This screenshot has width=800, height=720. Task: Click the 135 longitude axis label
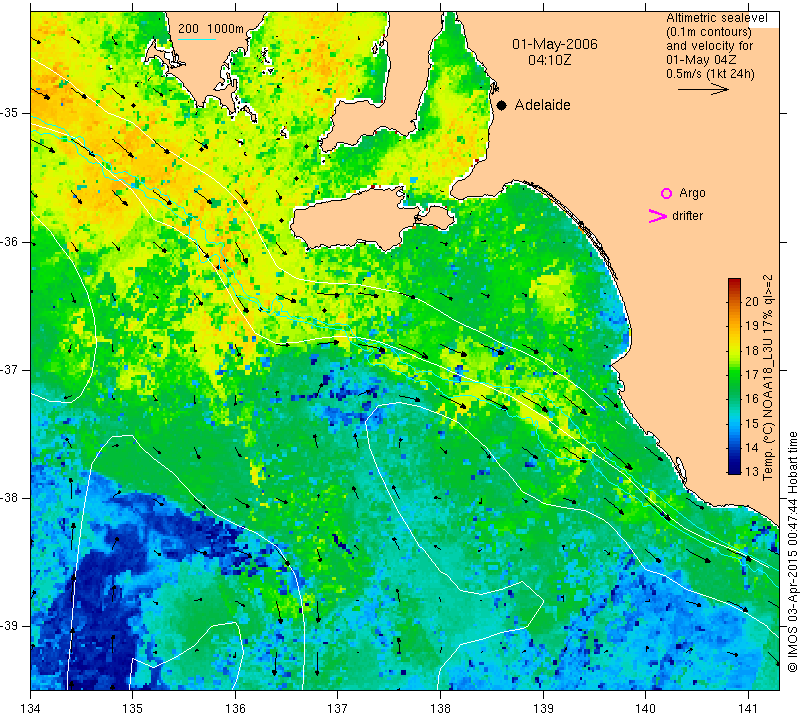click(133, 709)
